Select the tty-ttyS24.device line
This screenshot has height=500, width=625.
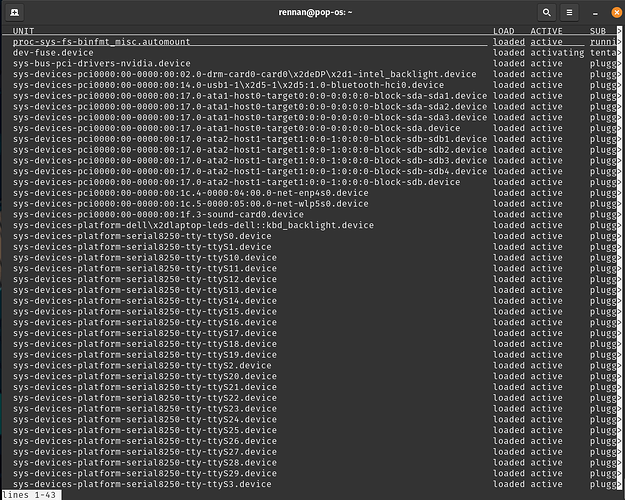tap(145, 419)
